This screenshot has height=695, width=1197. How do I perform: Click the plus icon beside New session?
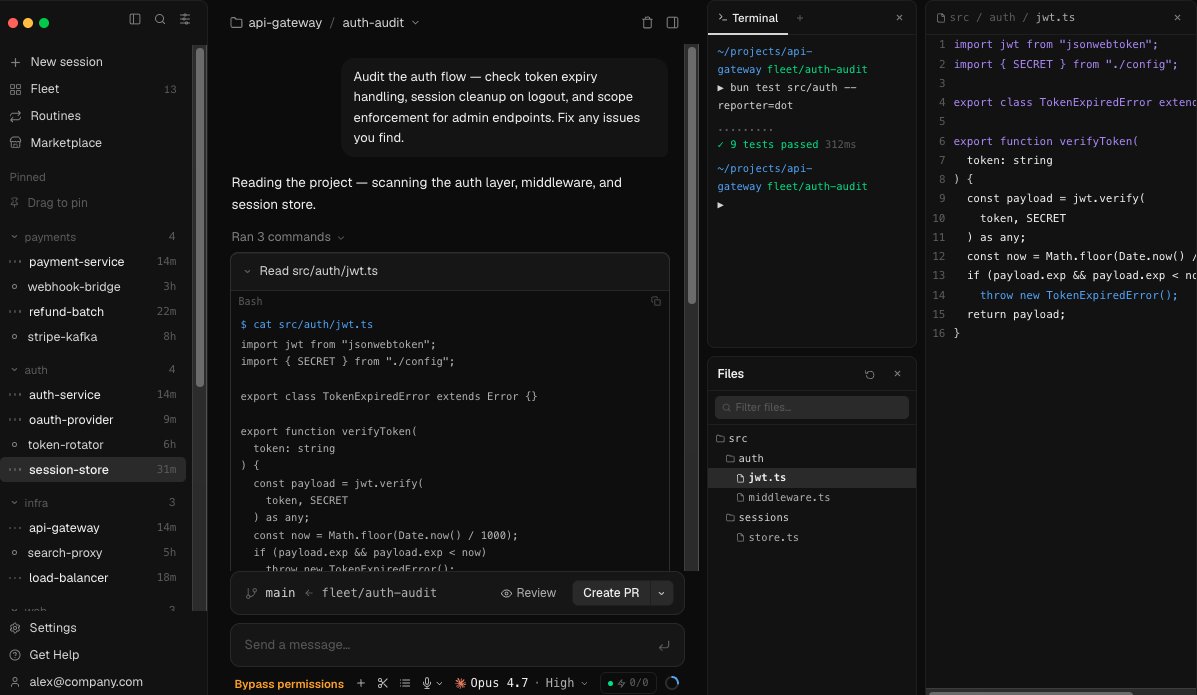15,62
